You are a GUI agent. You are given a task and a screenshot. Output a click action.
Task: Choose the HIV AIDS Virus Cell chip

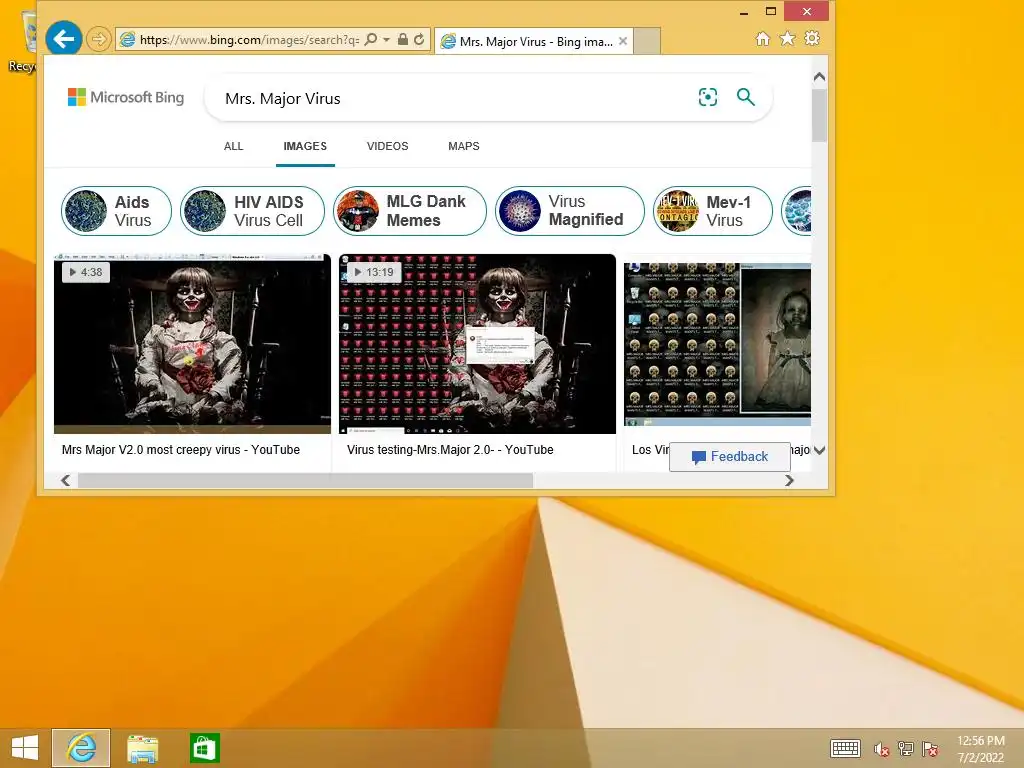coord(252,211)
